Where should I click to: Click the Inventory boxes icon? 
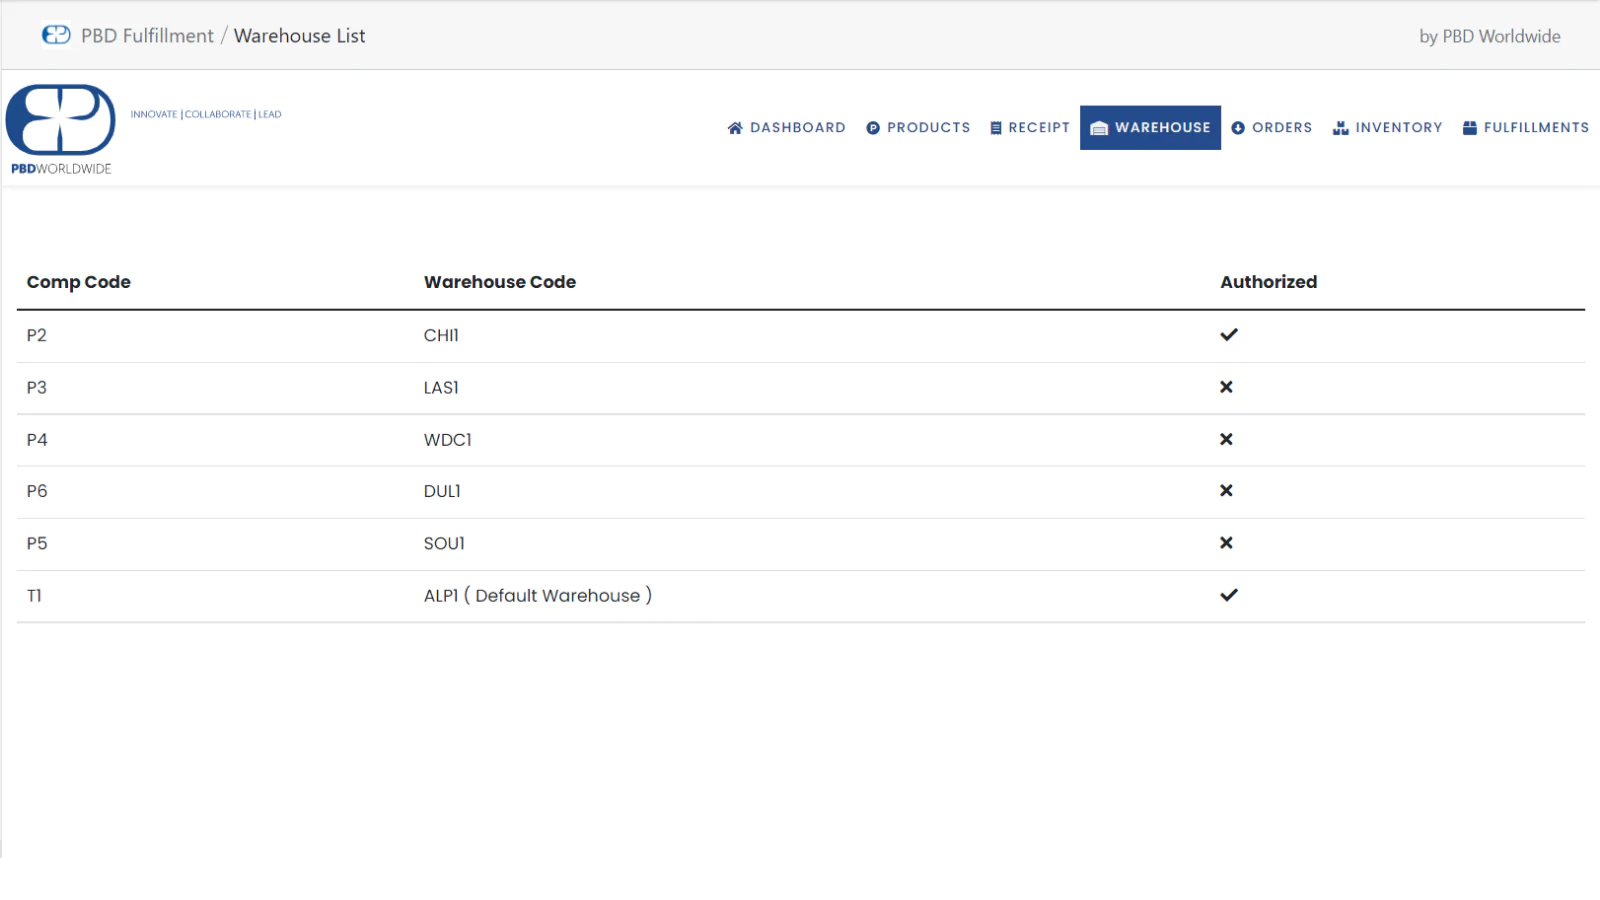coord(1341,128)
